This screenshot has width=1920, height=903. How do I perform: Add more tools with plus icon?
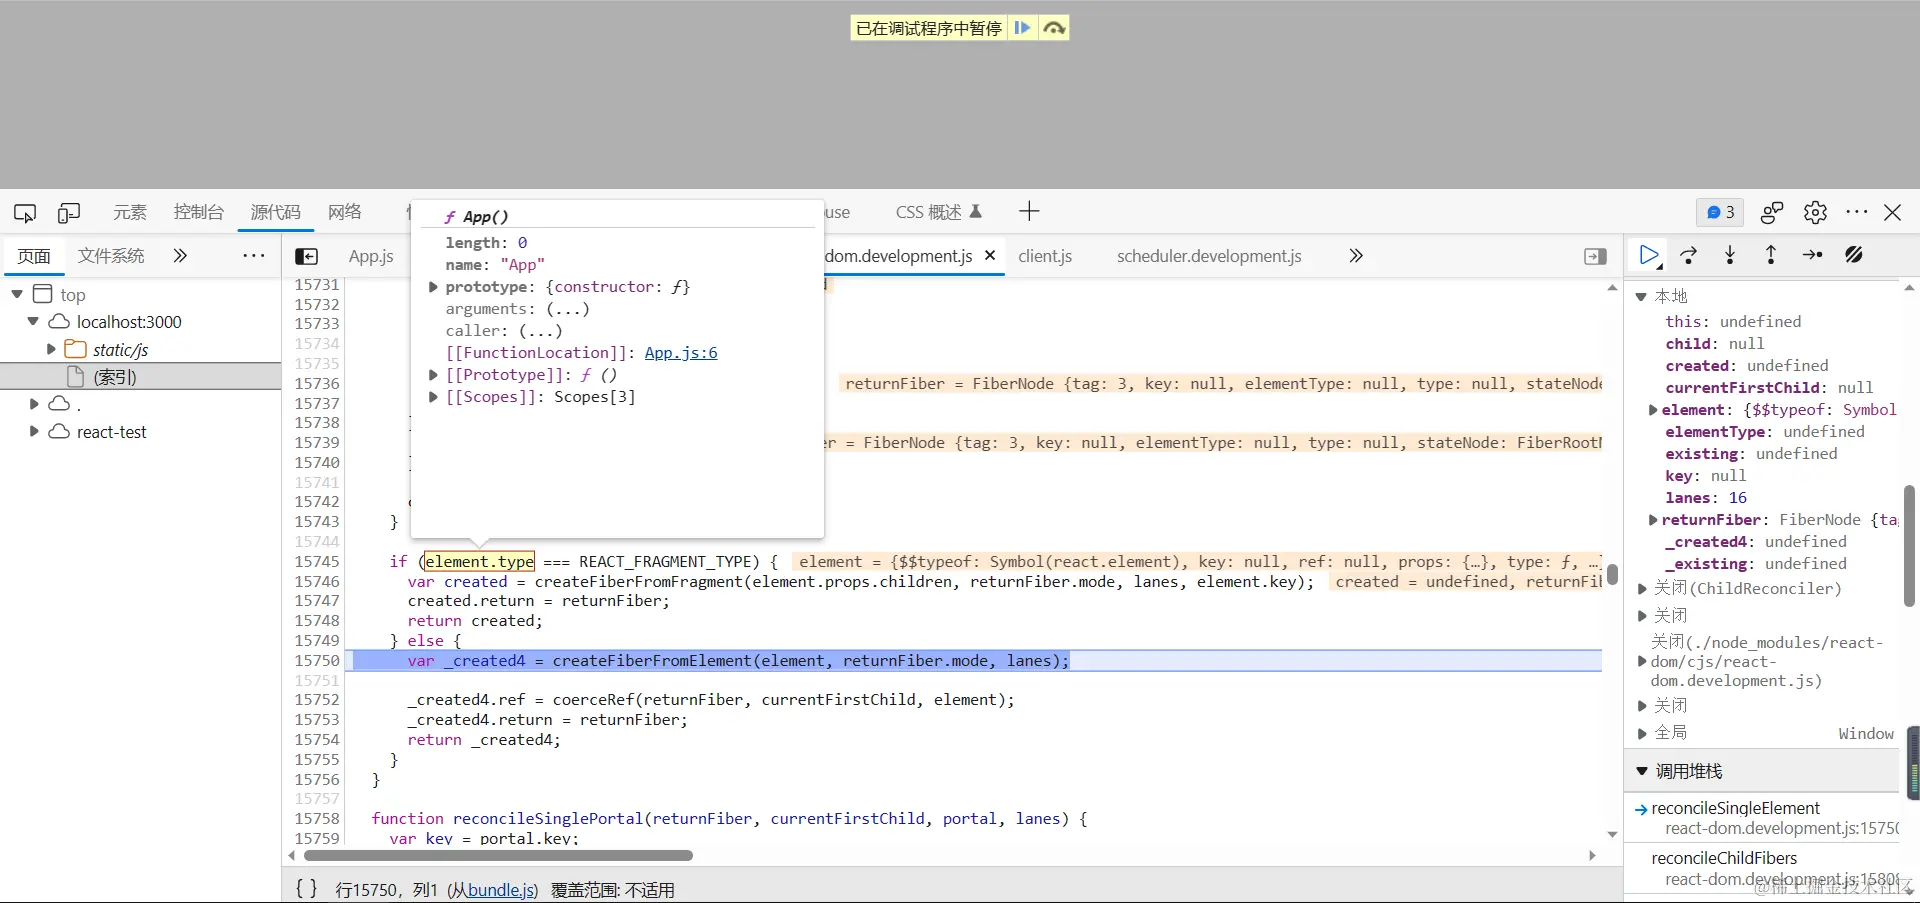1029,211
